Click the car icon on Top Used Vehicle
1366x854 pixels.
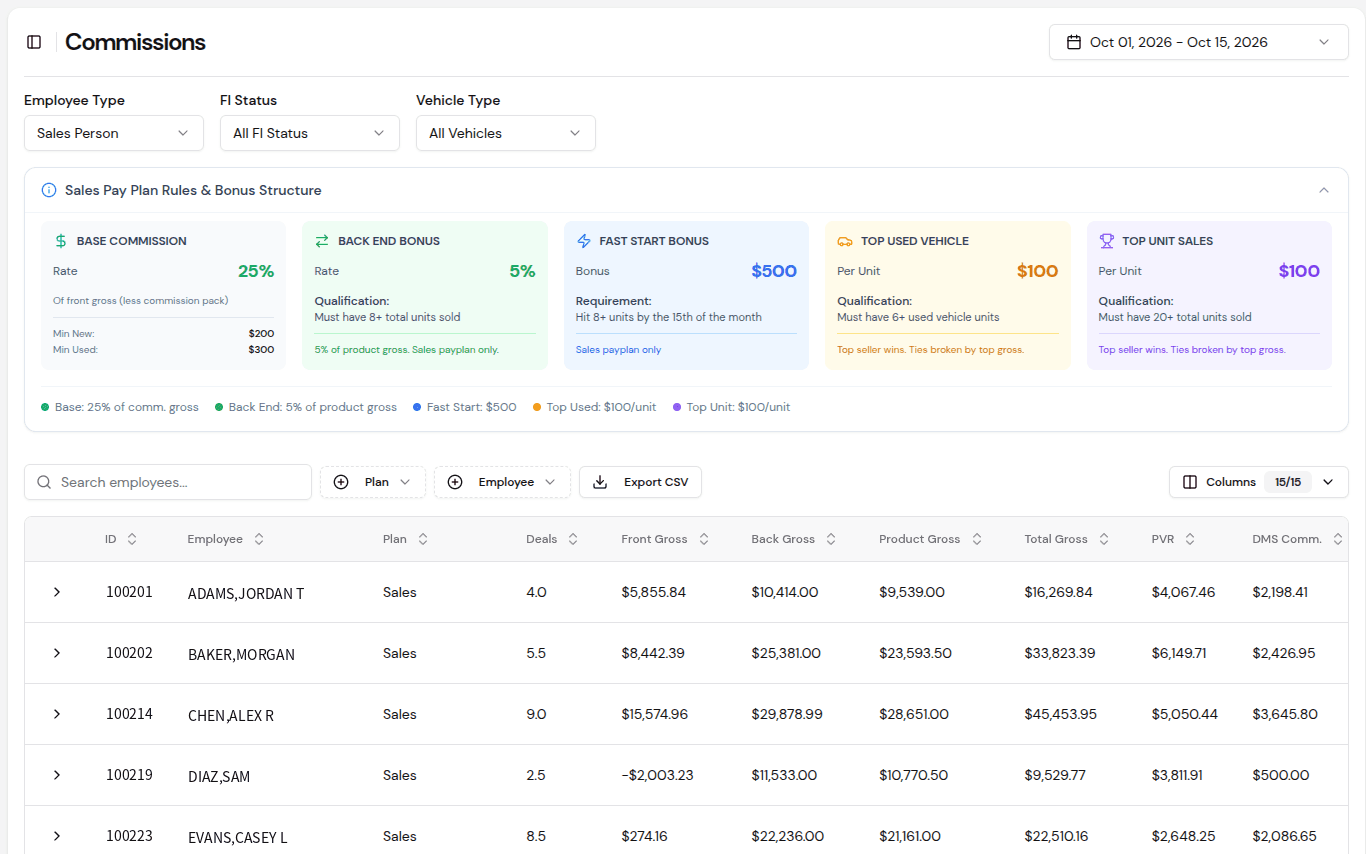[845, 241]
